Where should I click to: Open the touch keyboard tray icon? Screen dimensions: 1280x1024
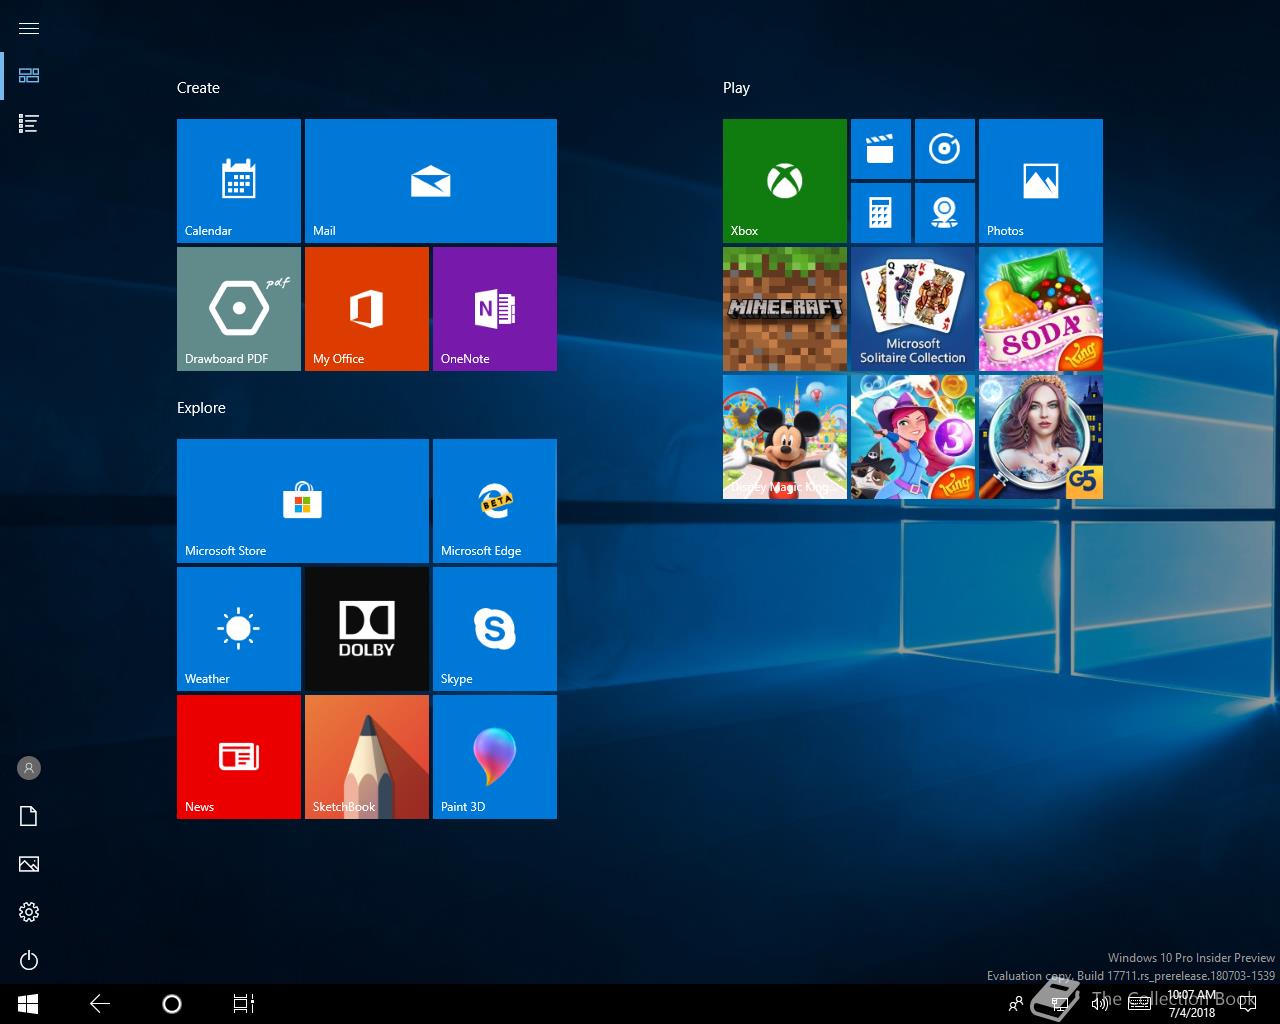pyautogui.click(x=1139, y=1004)
